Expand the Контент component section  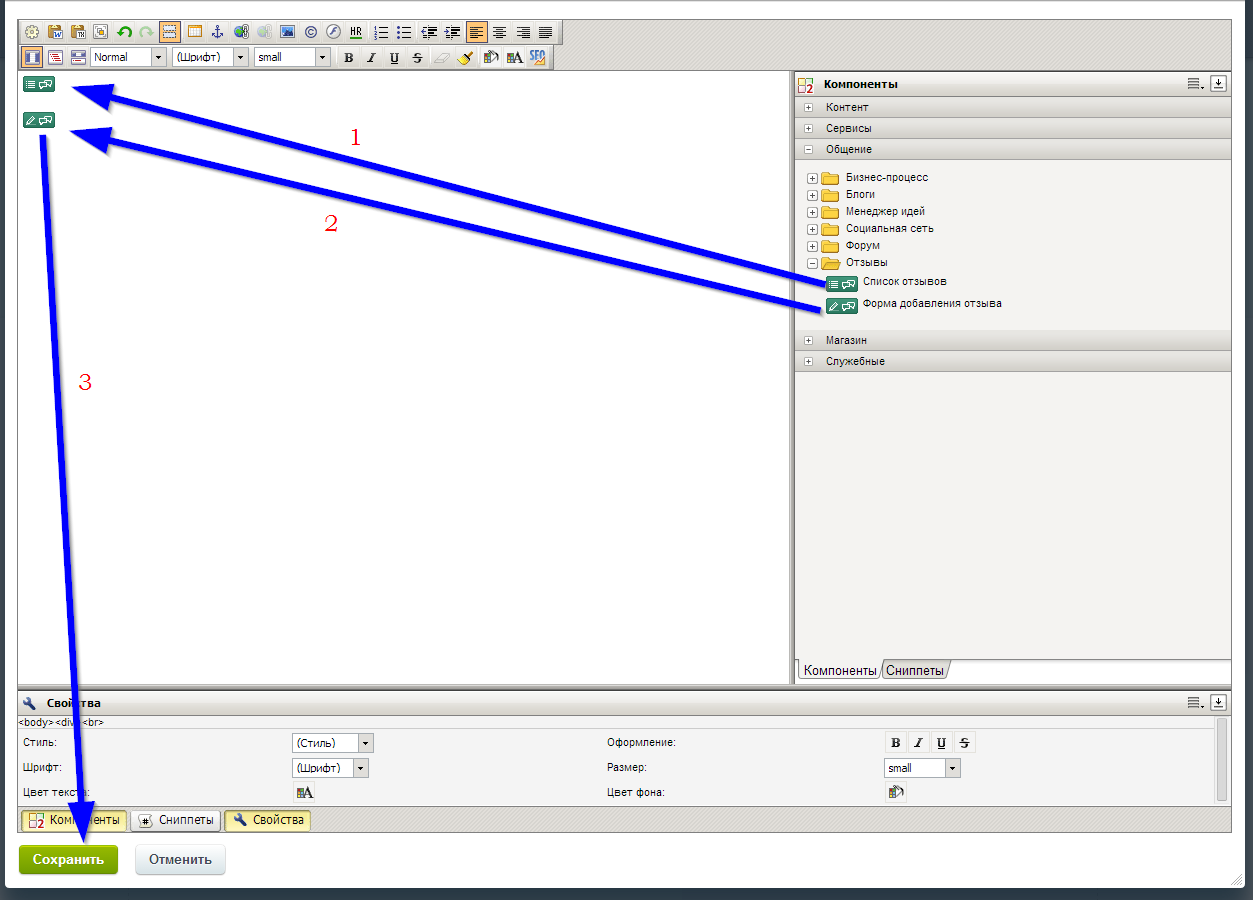[x=809, y=107]
